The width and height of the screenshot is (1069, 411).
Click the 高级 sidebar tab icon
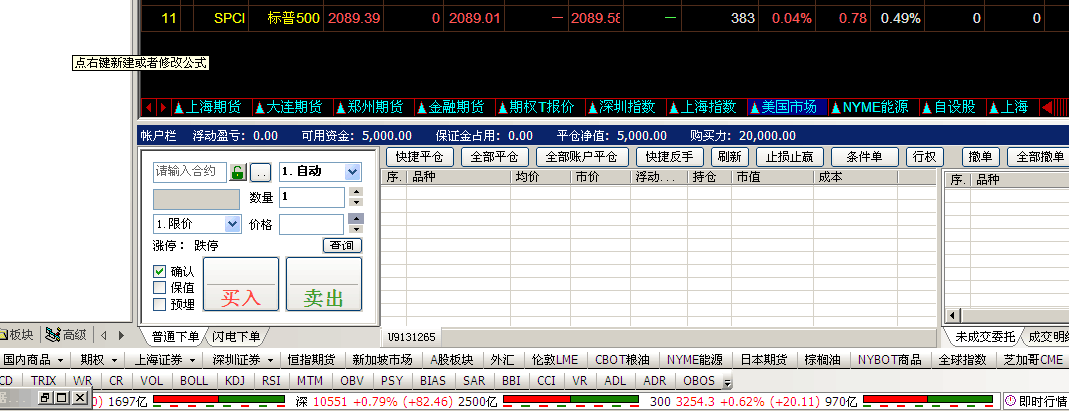(52, 335)
